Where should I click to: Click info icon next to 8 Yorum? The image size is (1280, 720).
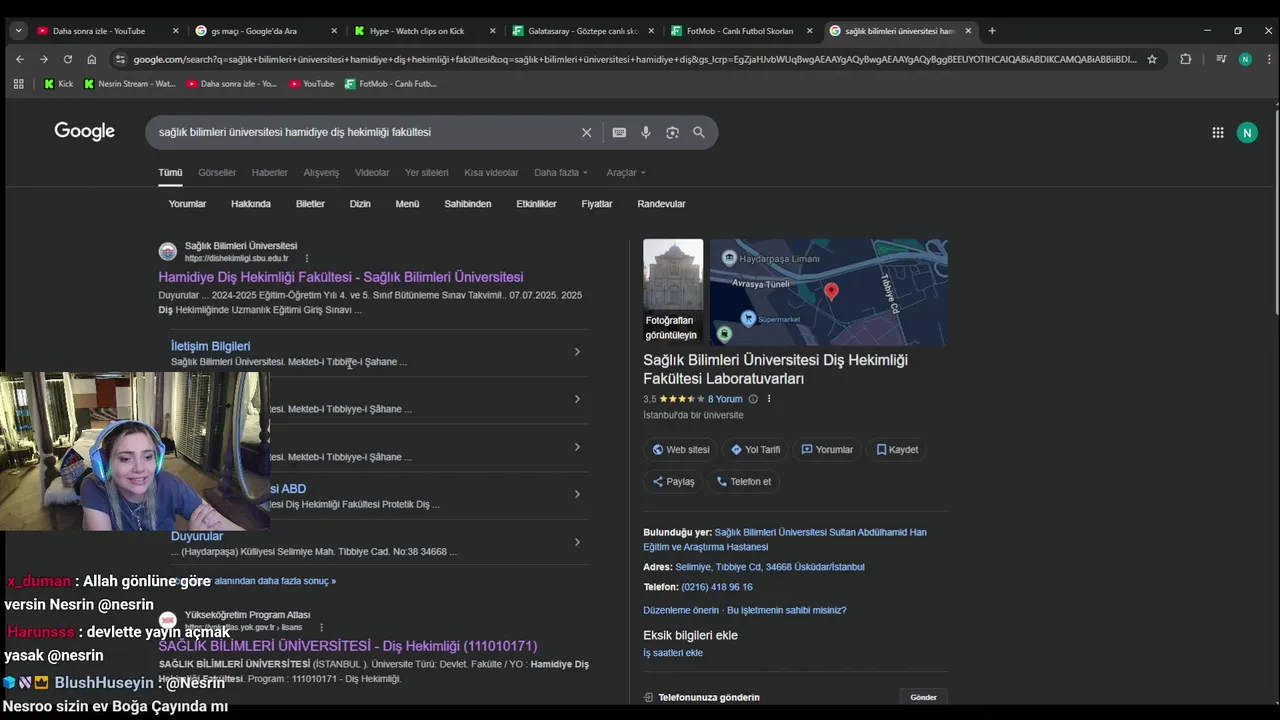click(753, 399)
